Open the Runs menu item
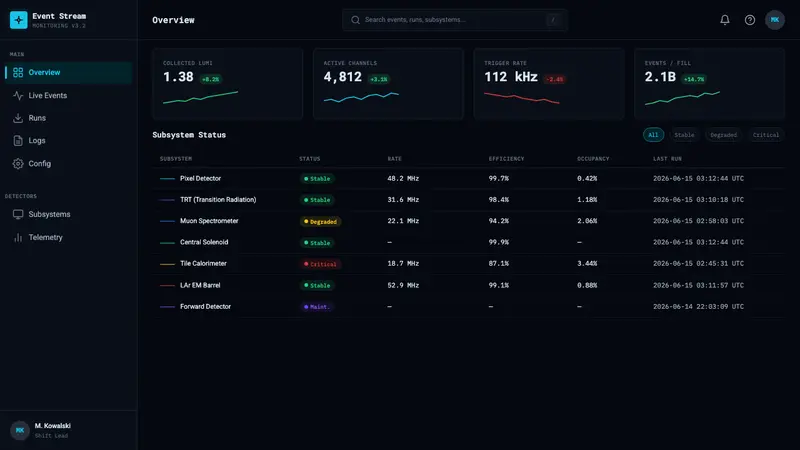This screenshot has width=800, height=450. point(68,118)
